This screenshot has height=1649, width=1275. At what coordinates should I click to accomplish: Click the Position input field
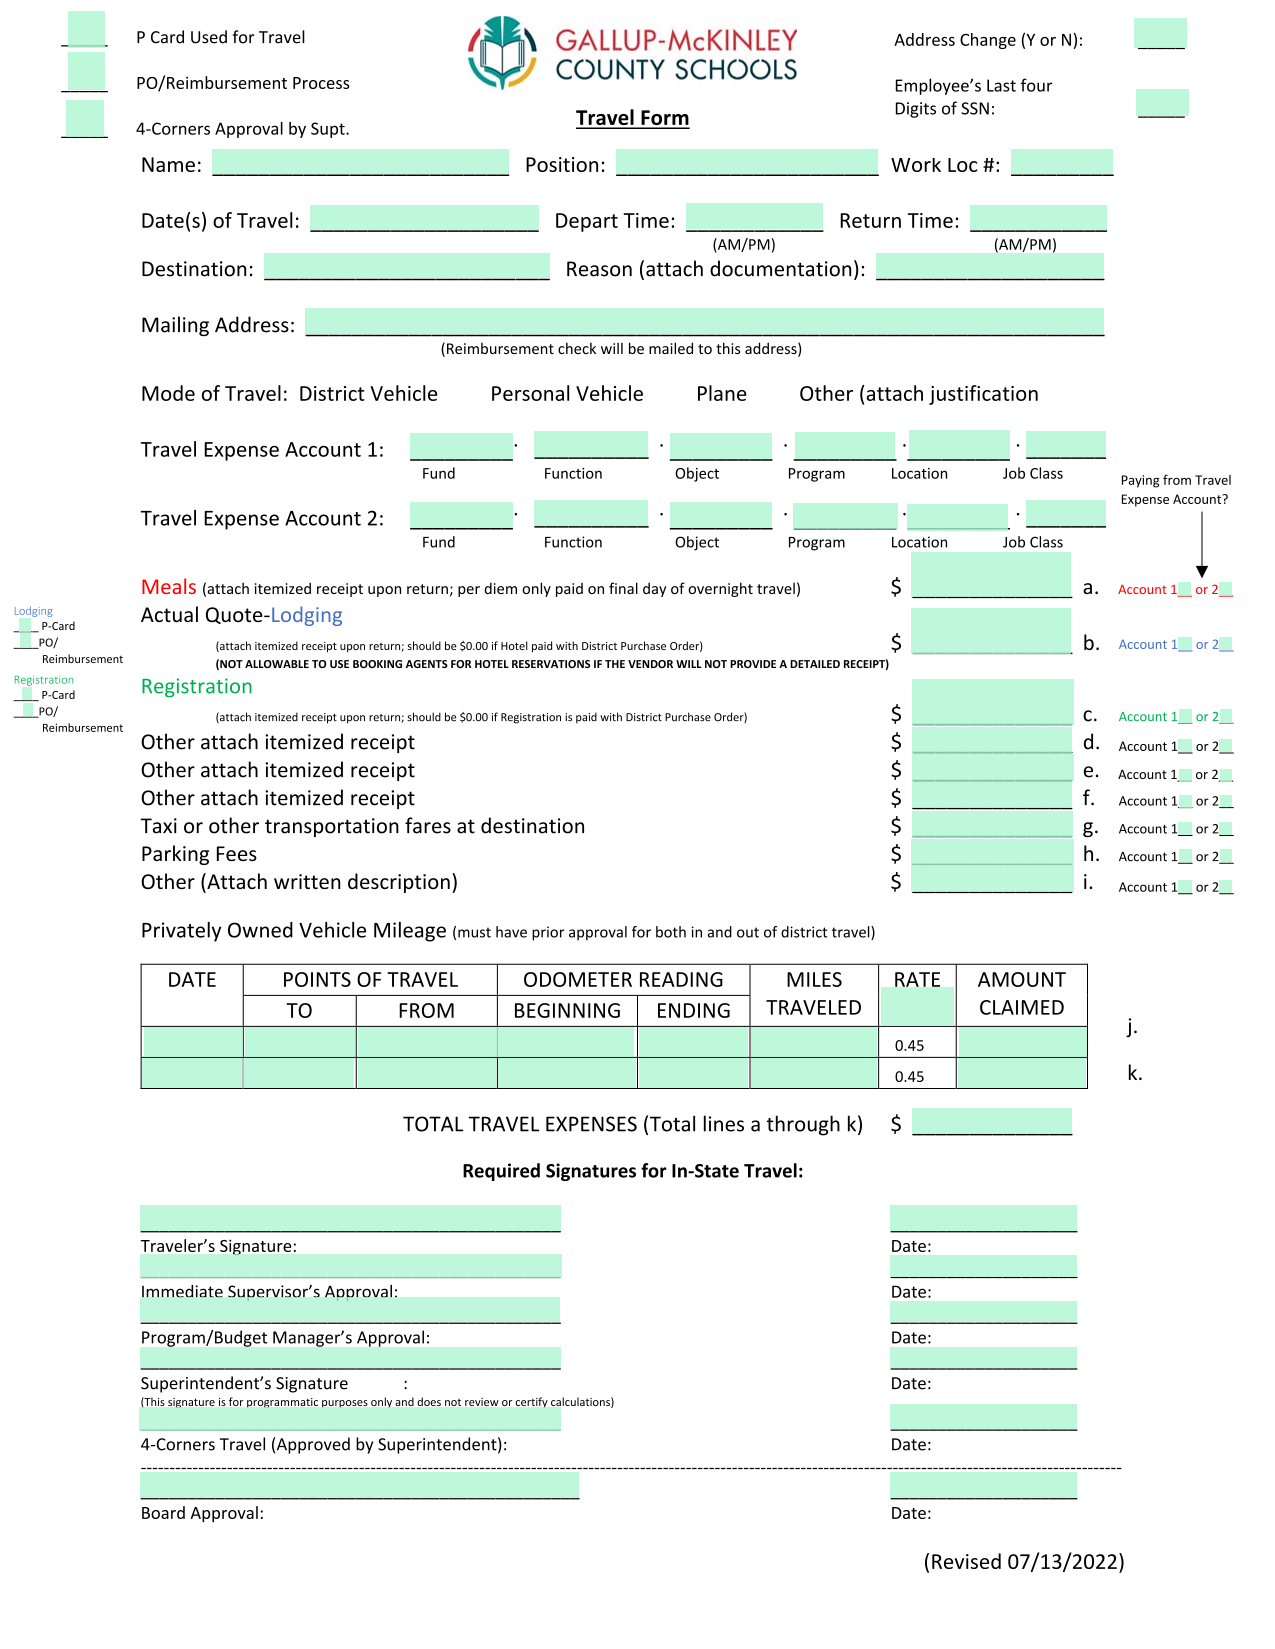(747, 162)
